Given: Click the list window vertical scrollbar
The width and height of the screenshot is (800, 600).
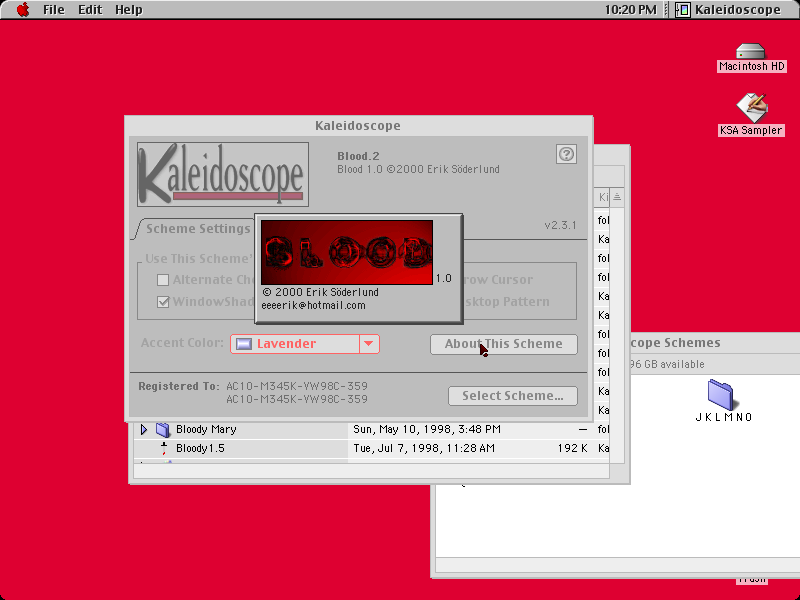Looking at the screenshot, I should tap(617, 334).
